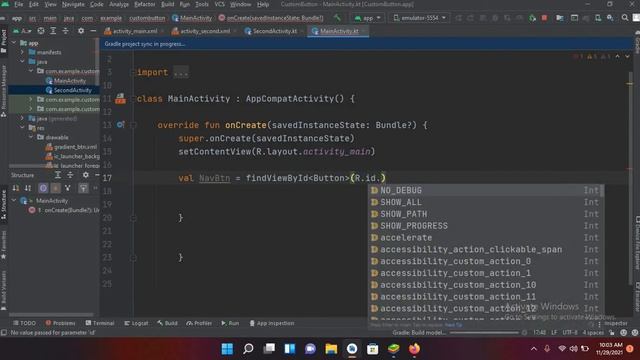Select SHOW_PROGRESS completion suggestion
This screenshot has width=640, height=360.
point(486,226)
